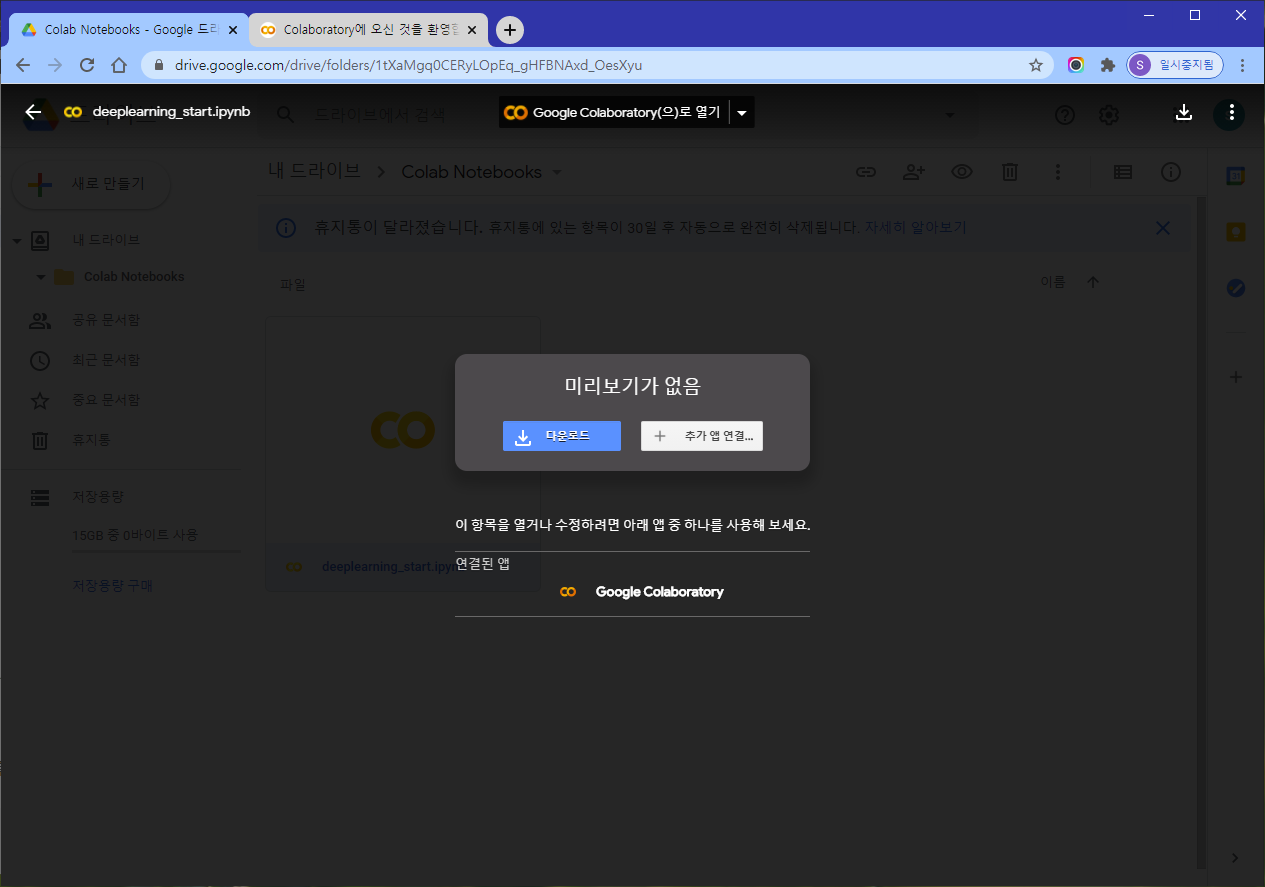
Task: Open 중요 문서함 in the sidebar
Action: [106, 400]
